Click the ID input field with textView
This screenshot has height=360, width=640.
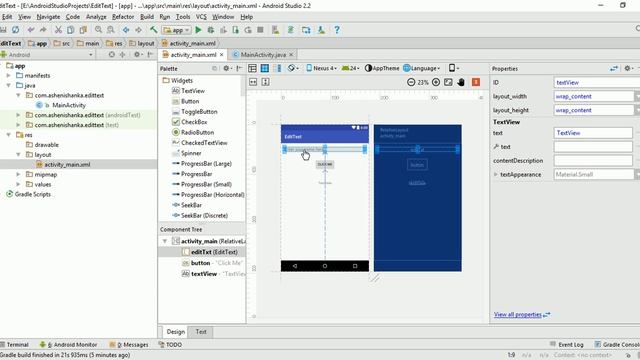[x=597, y=82]
